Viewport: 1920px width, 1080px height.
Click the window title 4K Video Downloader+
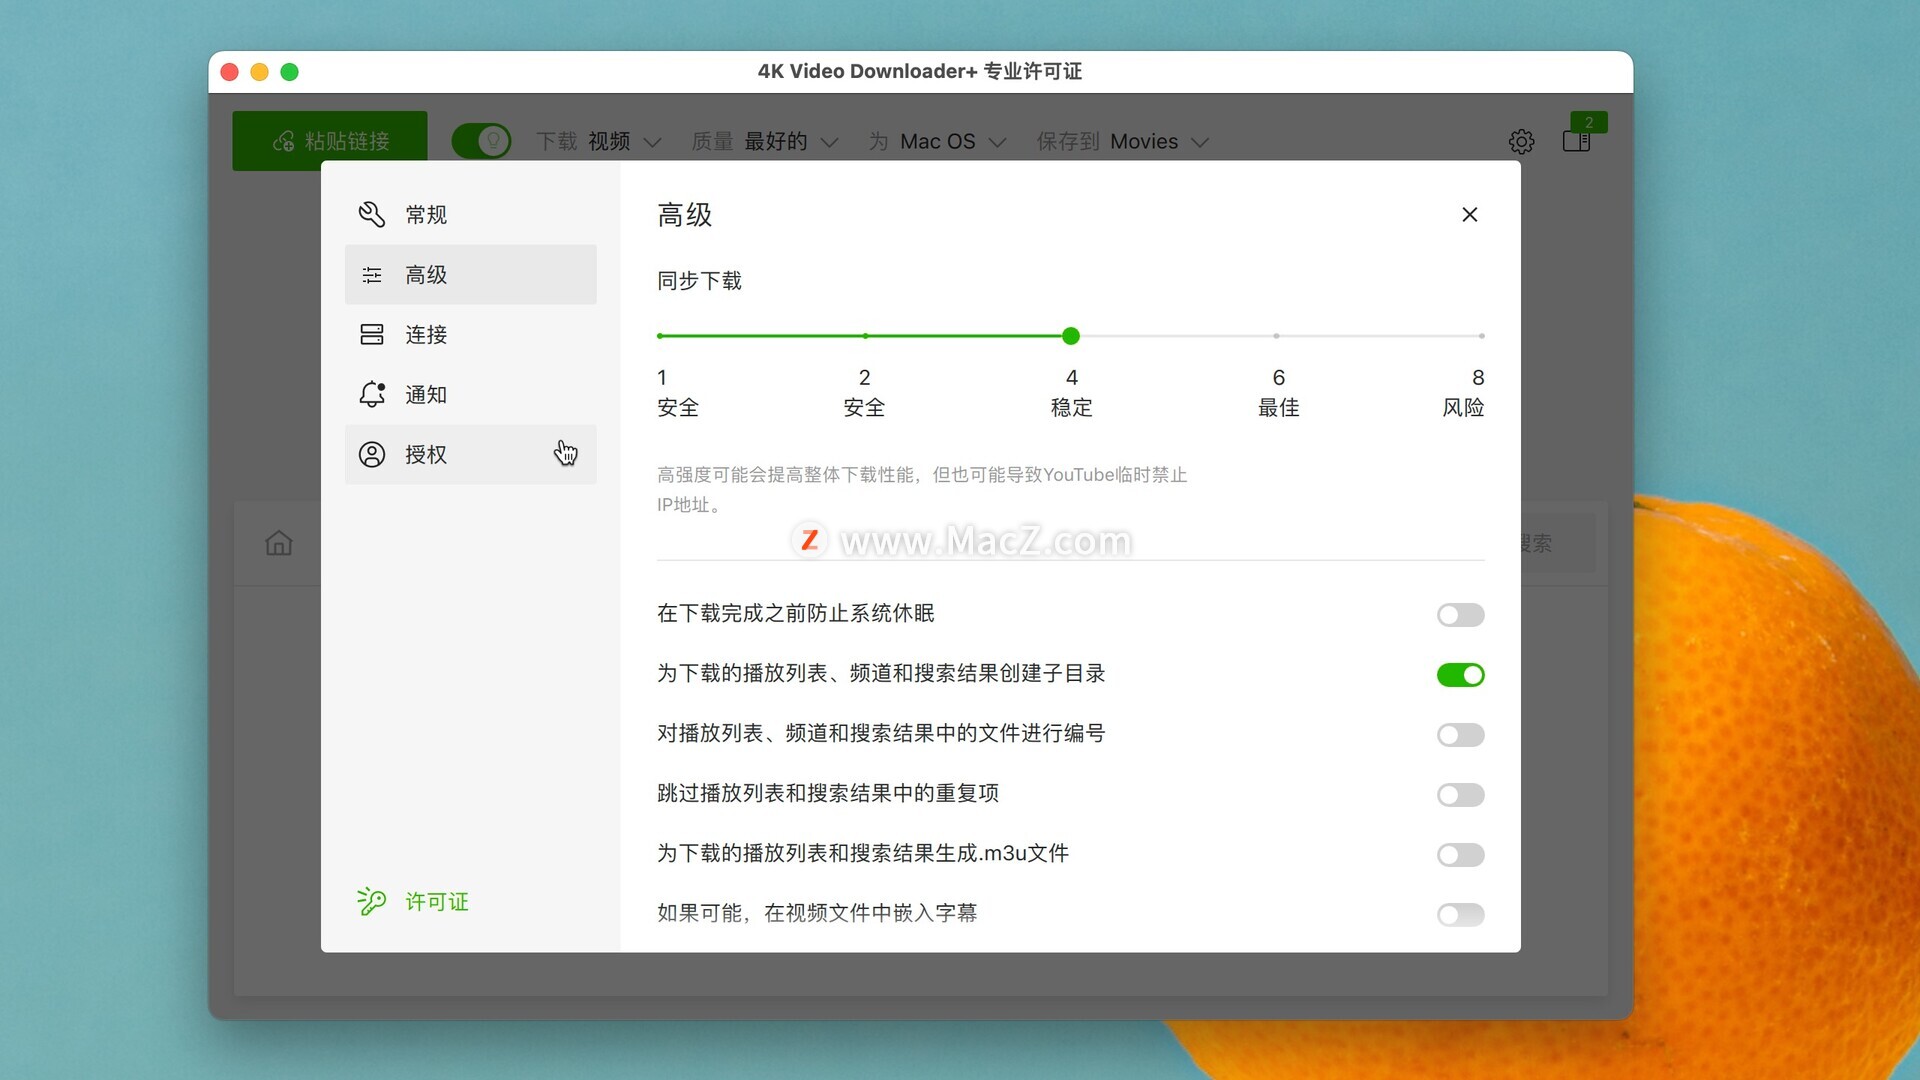point(920,71)
